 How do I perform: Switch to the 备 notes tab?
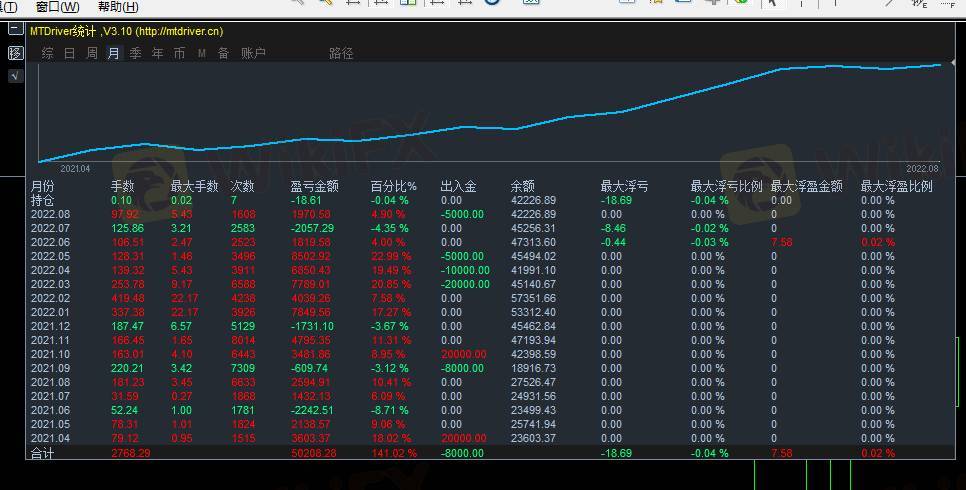pyautogui.click(x=224, y=53)
